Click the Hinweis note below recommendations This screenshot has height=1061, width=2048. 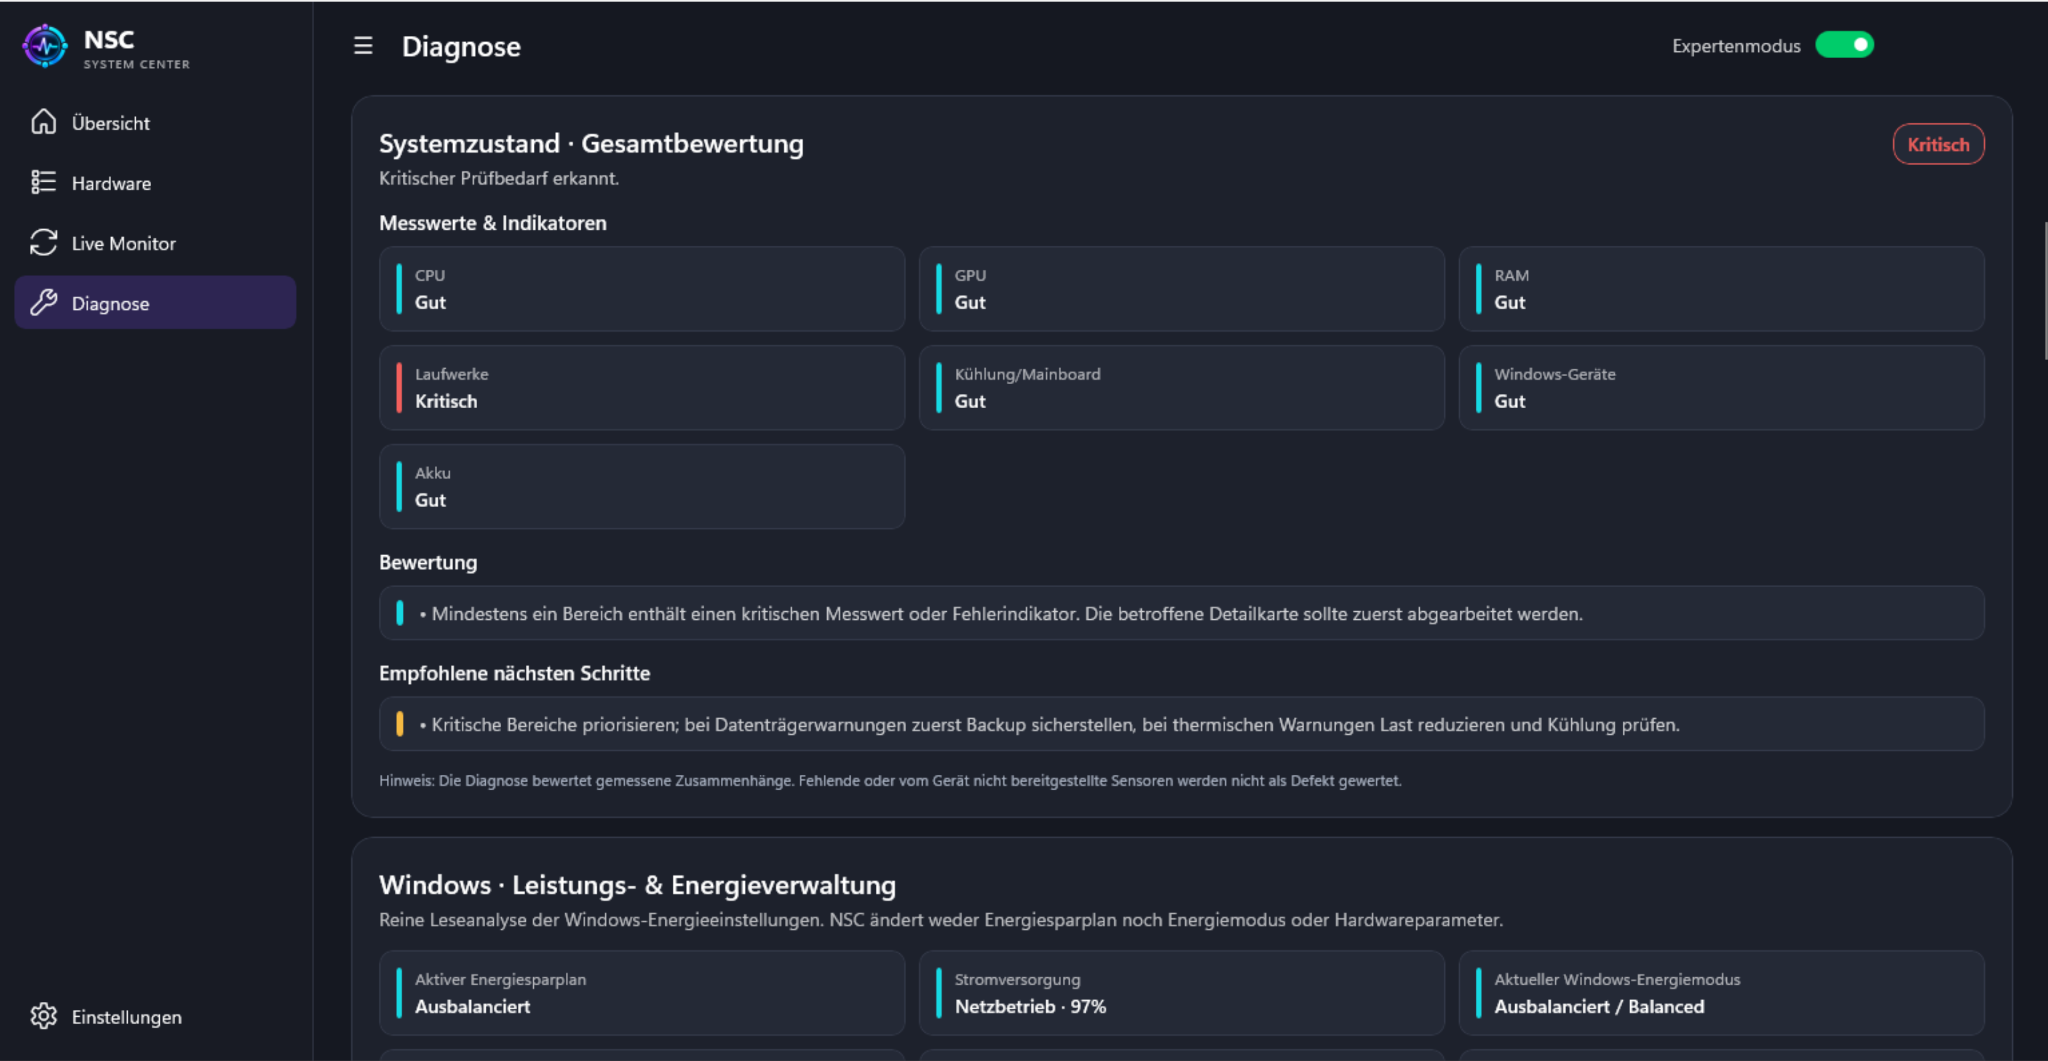(x=890, y=781)
